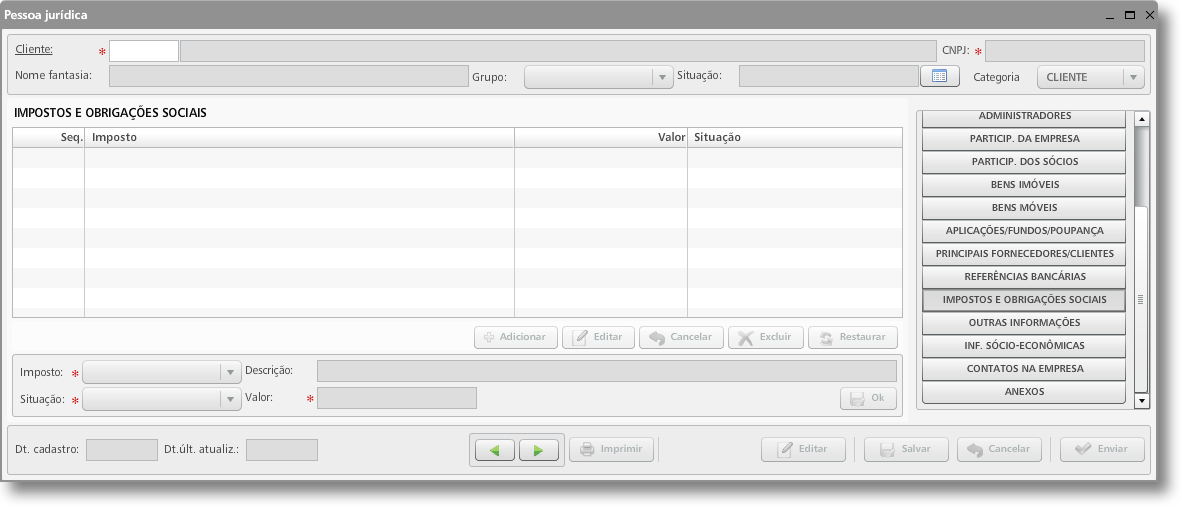Click the Restaurar button
The width and height of the screenshot is (1182, 507).
853,337
